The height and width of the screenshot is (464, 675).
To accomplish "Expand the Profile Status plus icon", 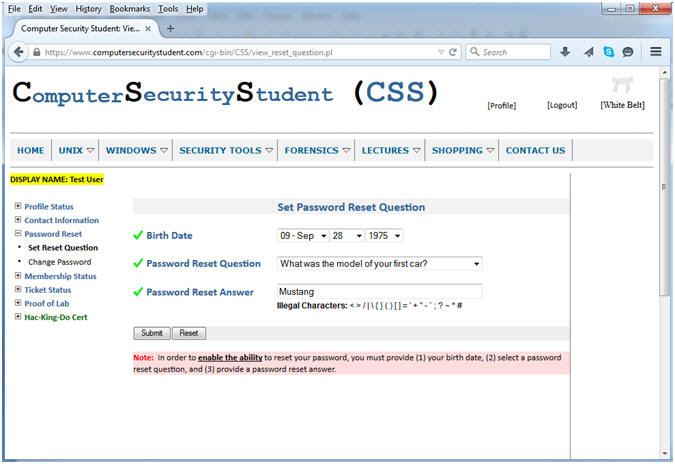I will click(18, 206).
